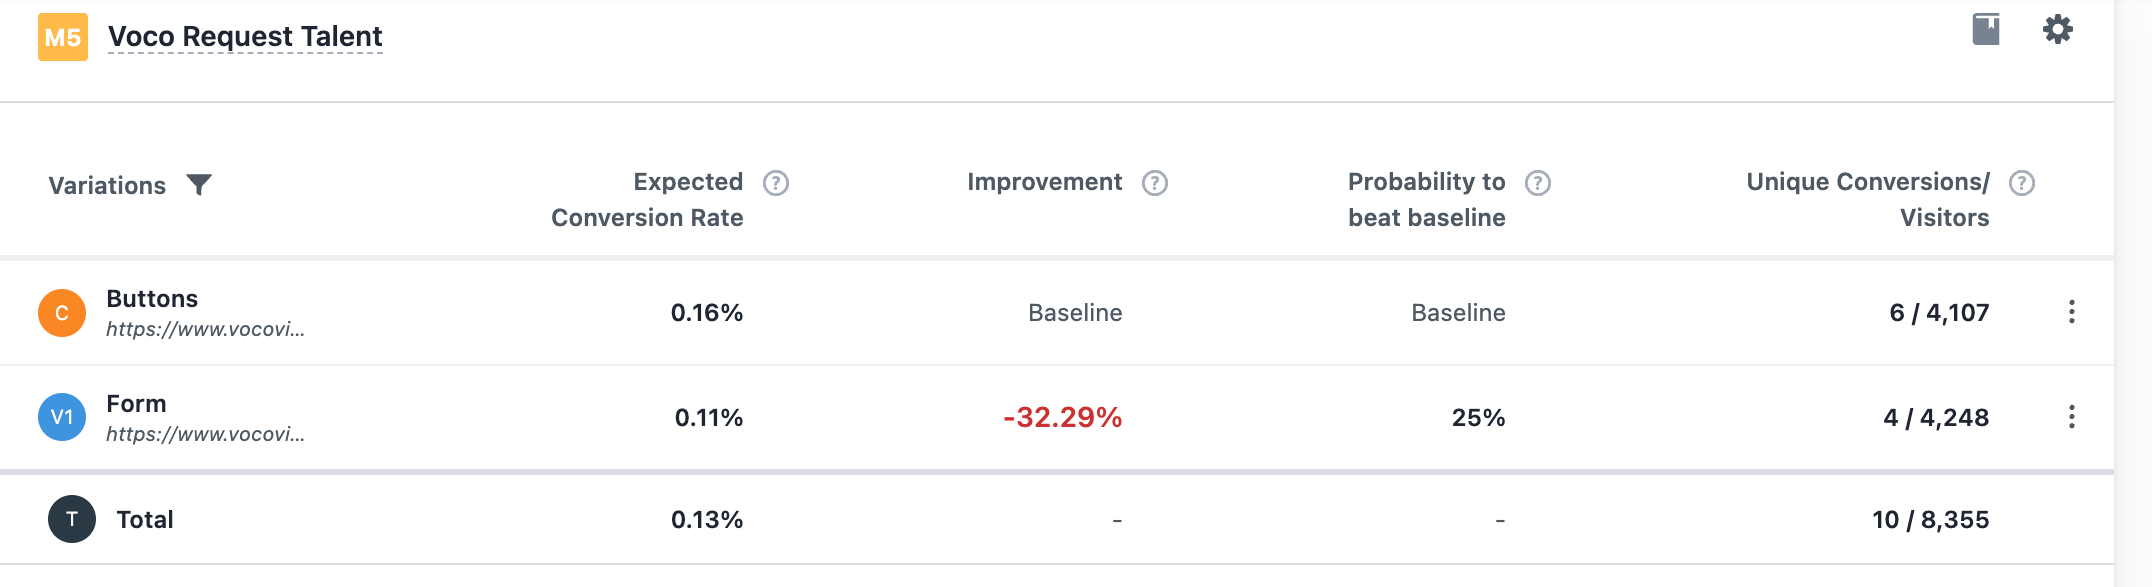Click the Variations column header
Viewport: 2152px width, 587px height.
(107, 186)
